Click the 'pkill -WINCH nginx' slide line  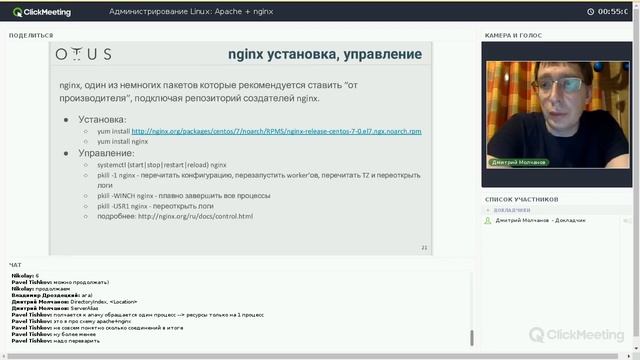click(x=184, y=196)
